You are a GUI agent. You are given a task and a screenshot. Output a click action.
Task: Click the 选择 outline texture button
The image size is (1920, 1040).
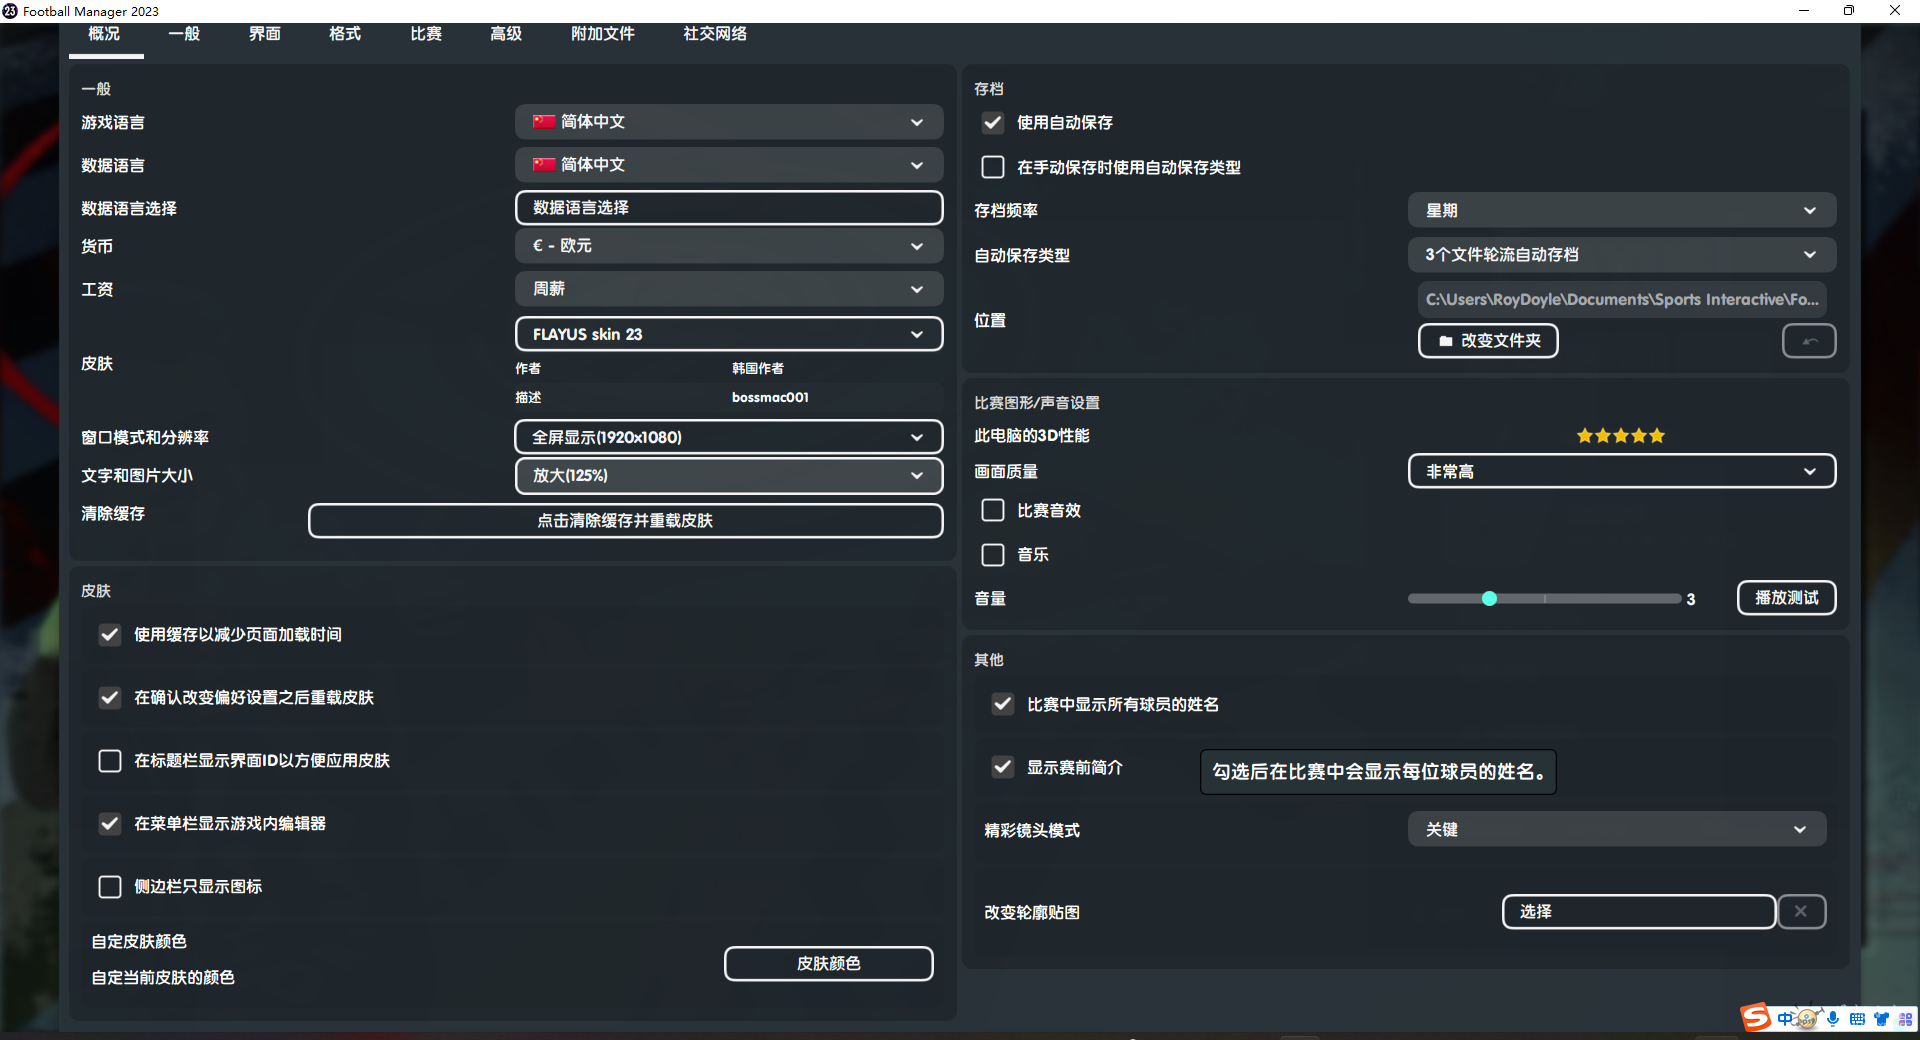pyautogui.click(x=1639, y=912)
